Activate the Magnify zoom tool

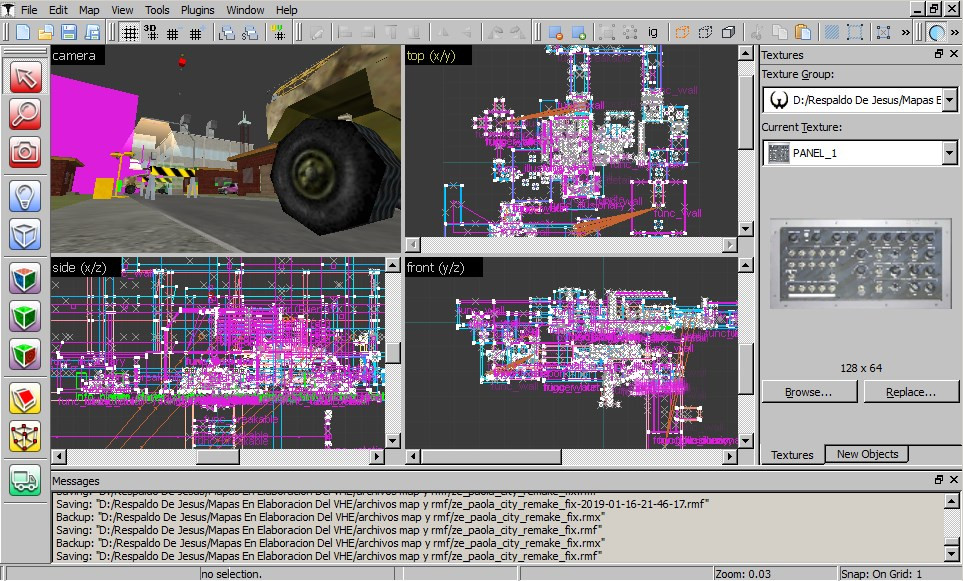point(25,115)
